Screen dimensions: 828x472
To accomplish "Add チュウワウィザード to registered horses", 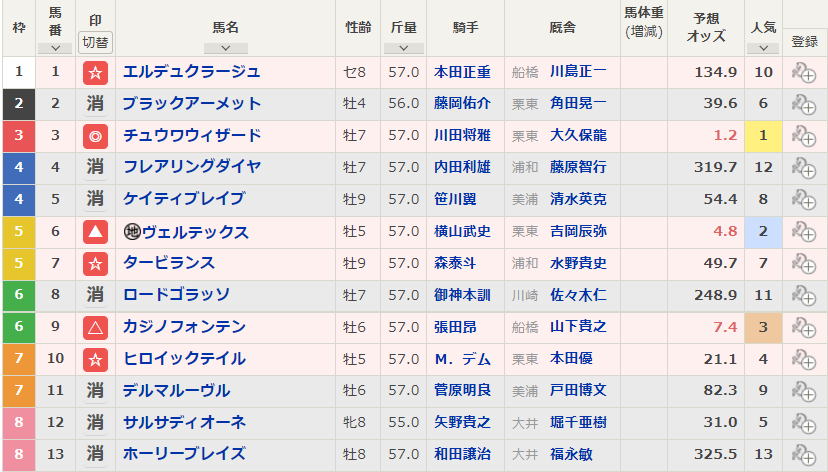I will click(x=804, y=136).
